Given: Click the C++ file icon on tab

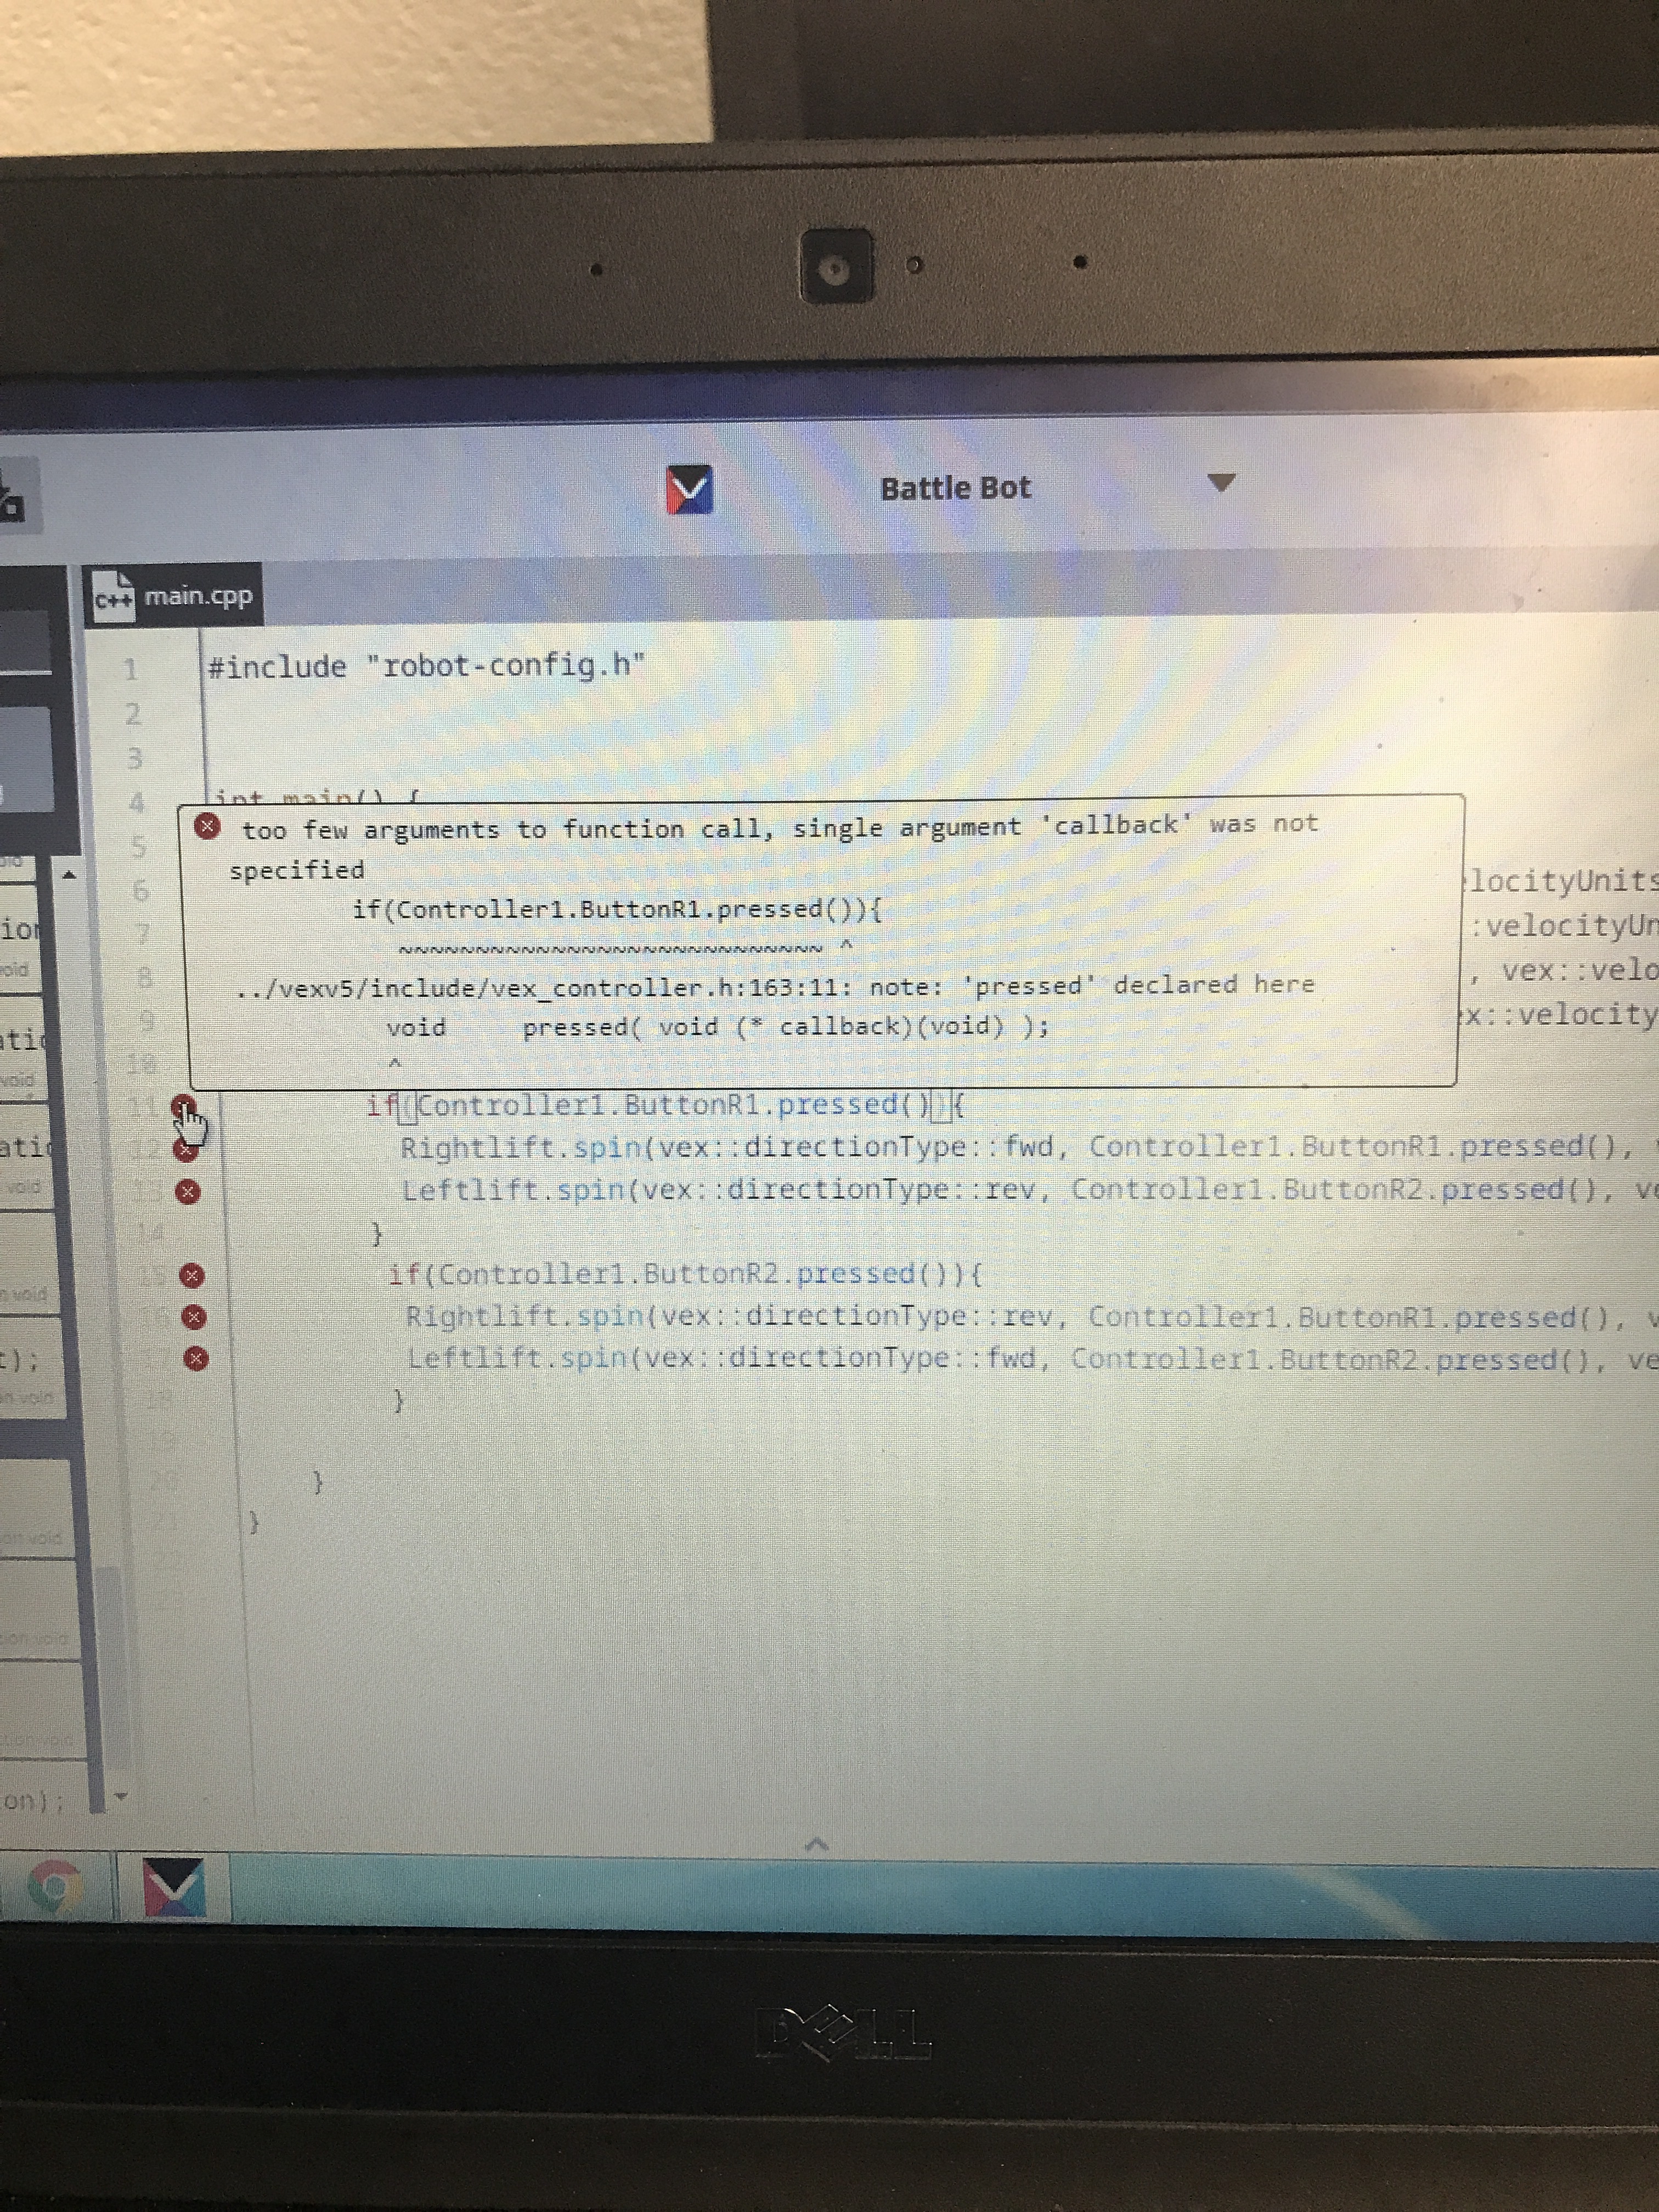Looking at the screenshot, I should [114, 597].
